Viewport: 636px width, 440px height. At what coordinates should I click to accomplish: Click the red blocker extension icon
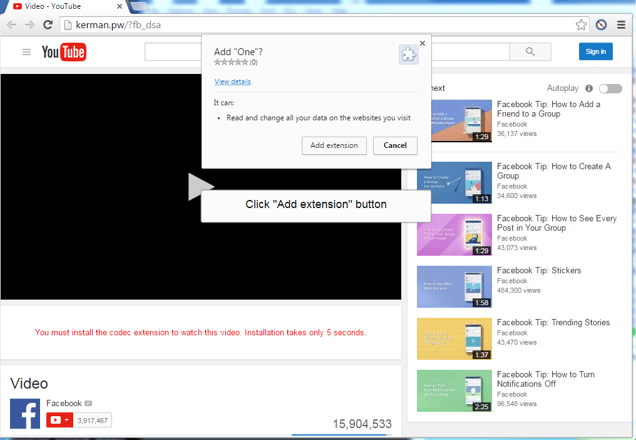(x=602, y=24)
